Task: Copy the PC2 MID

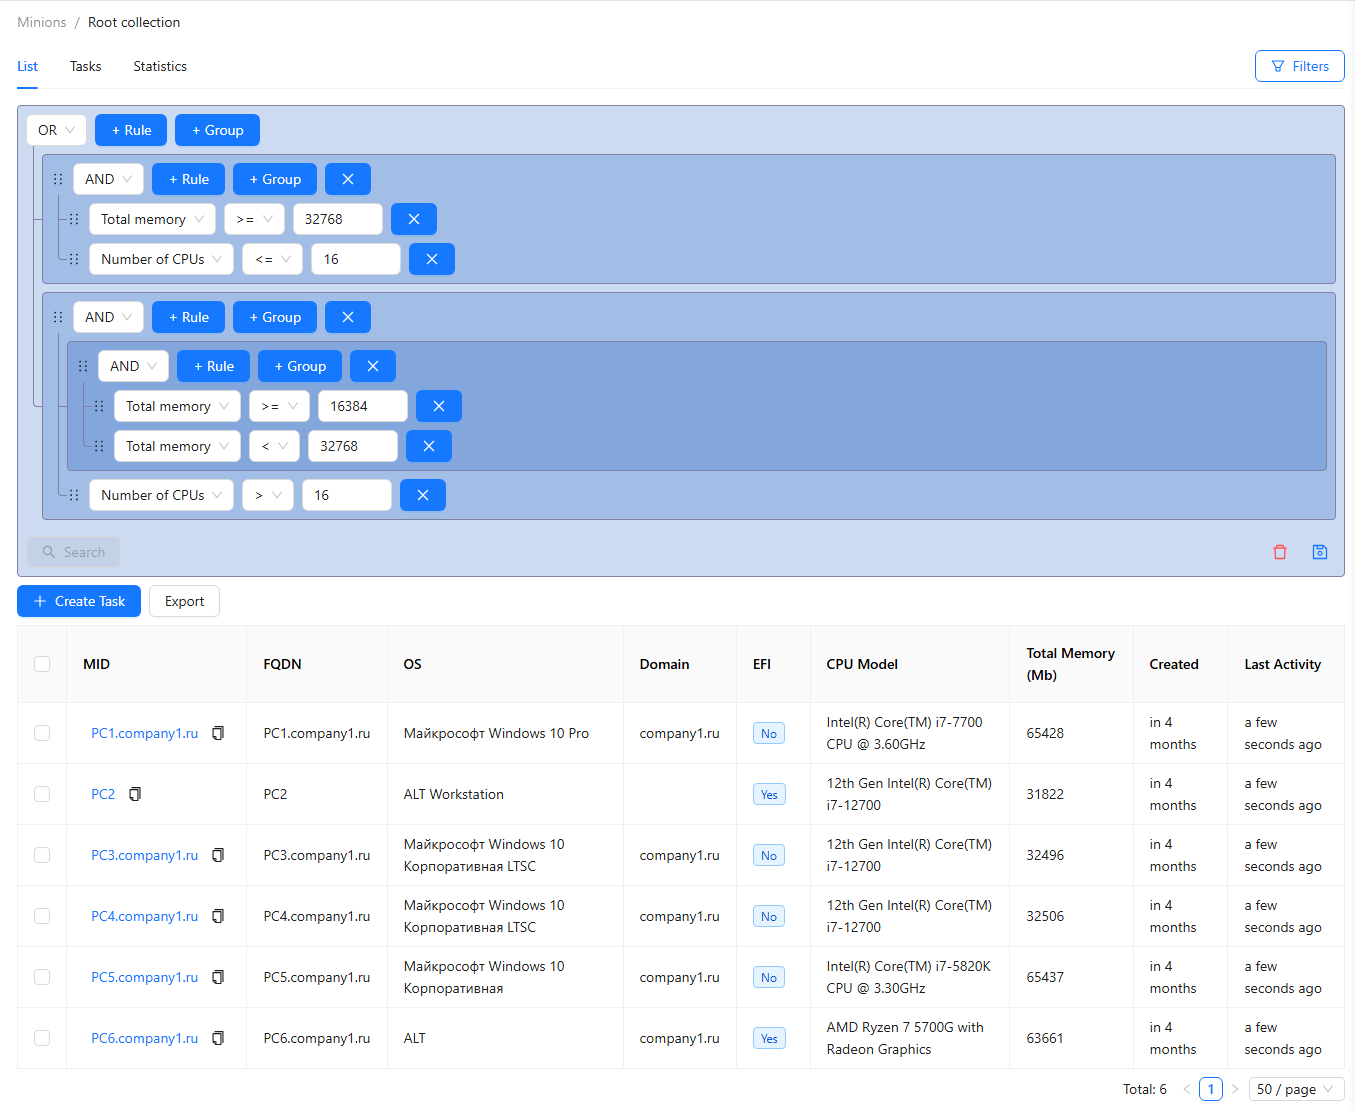Action: (x=135, y=794)
